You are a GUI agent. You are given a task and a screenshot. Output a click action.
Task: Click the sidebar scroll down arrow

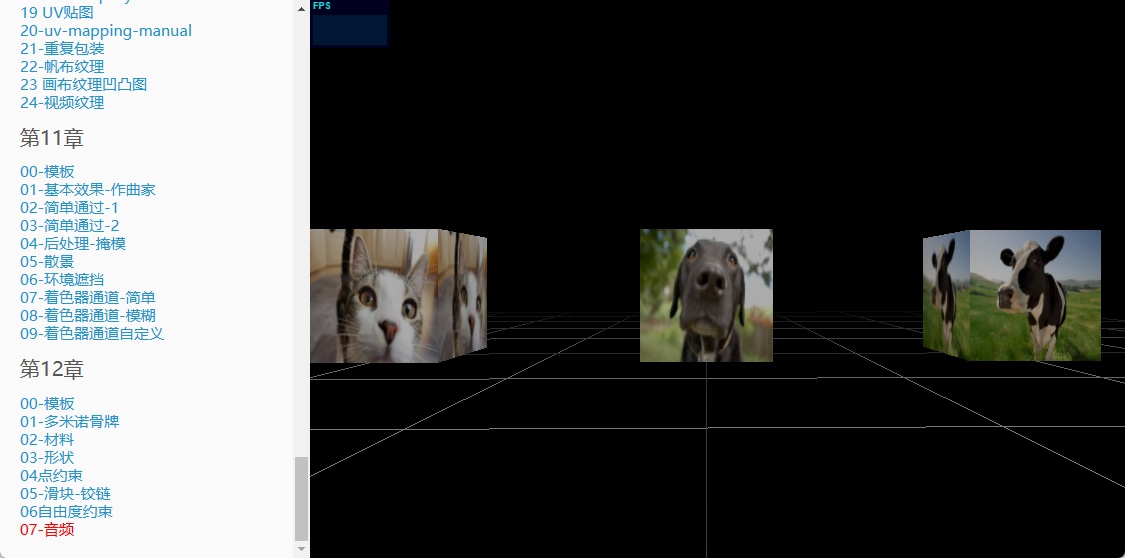pos(301,549)
